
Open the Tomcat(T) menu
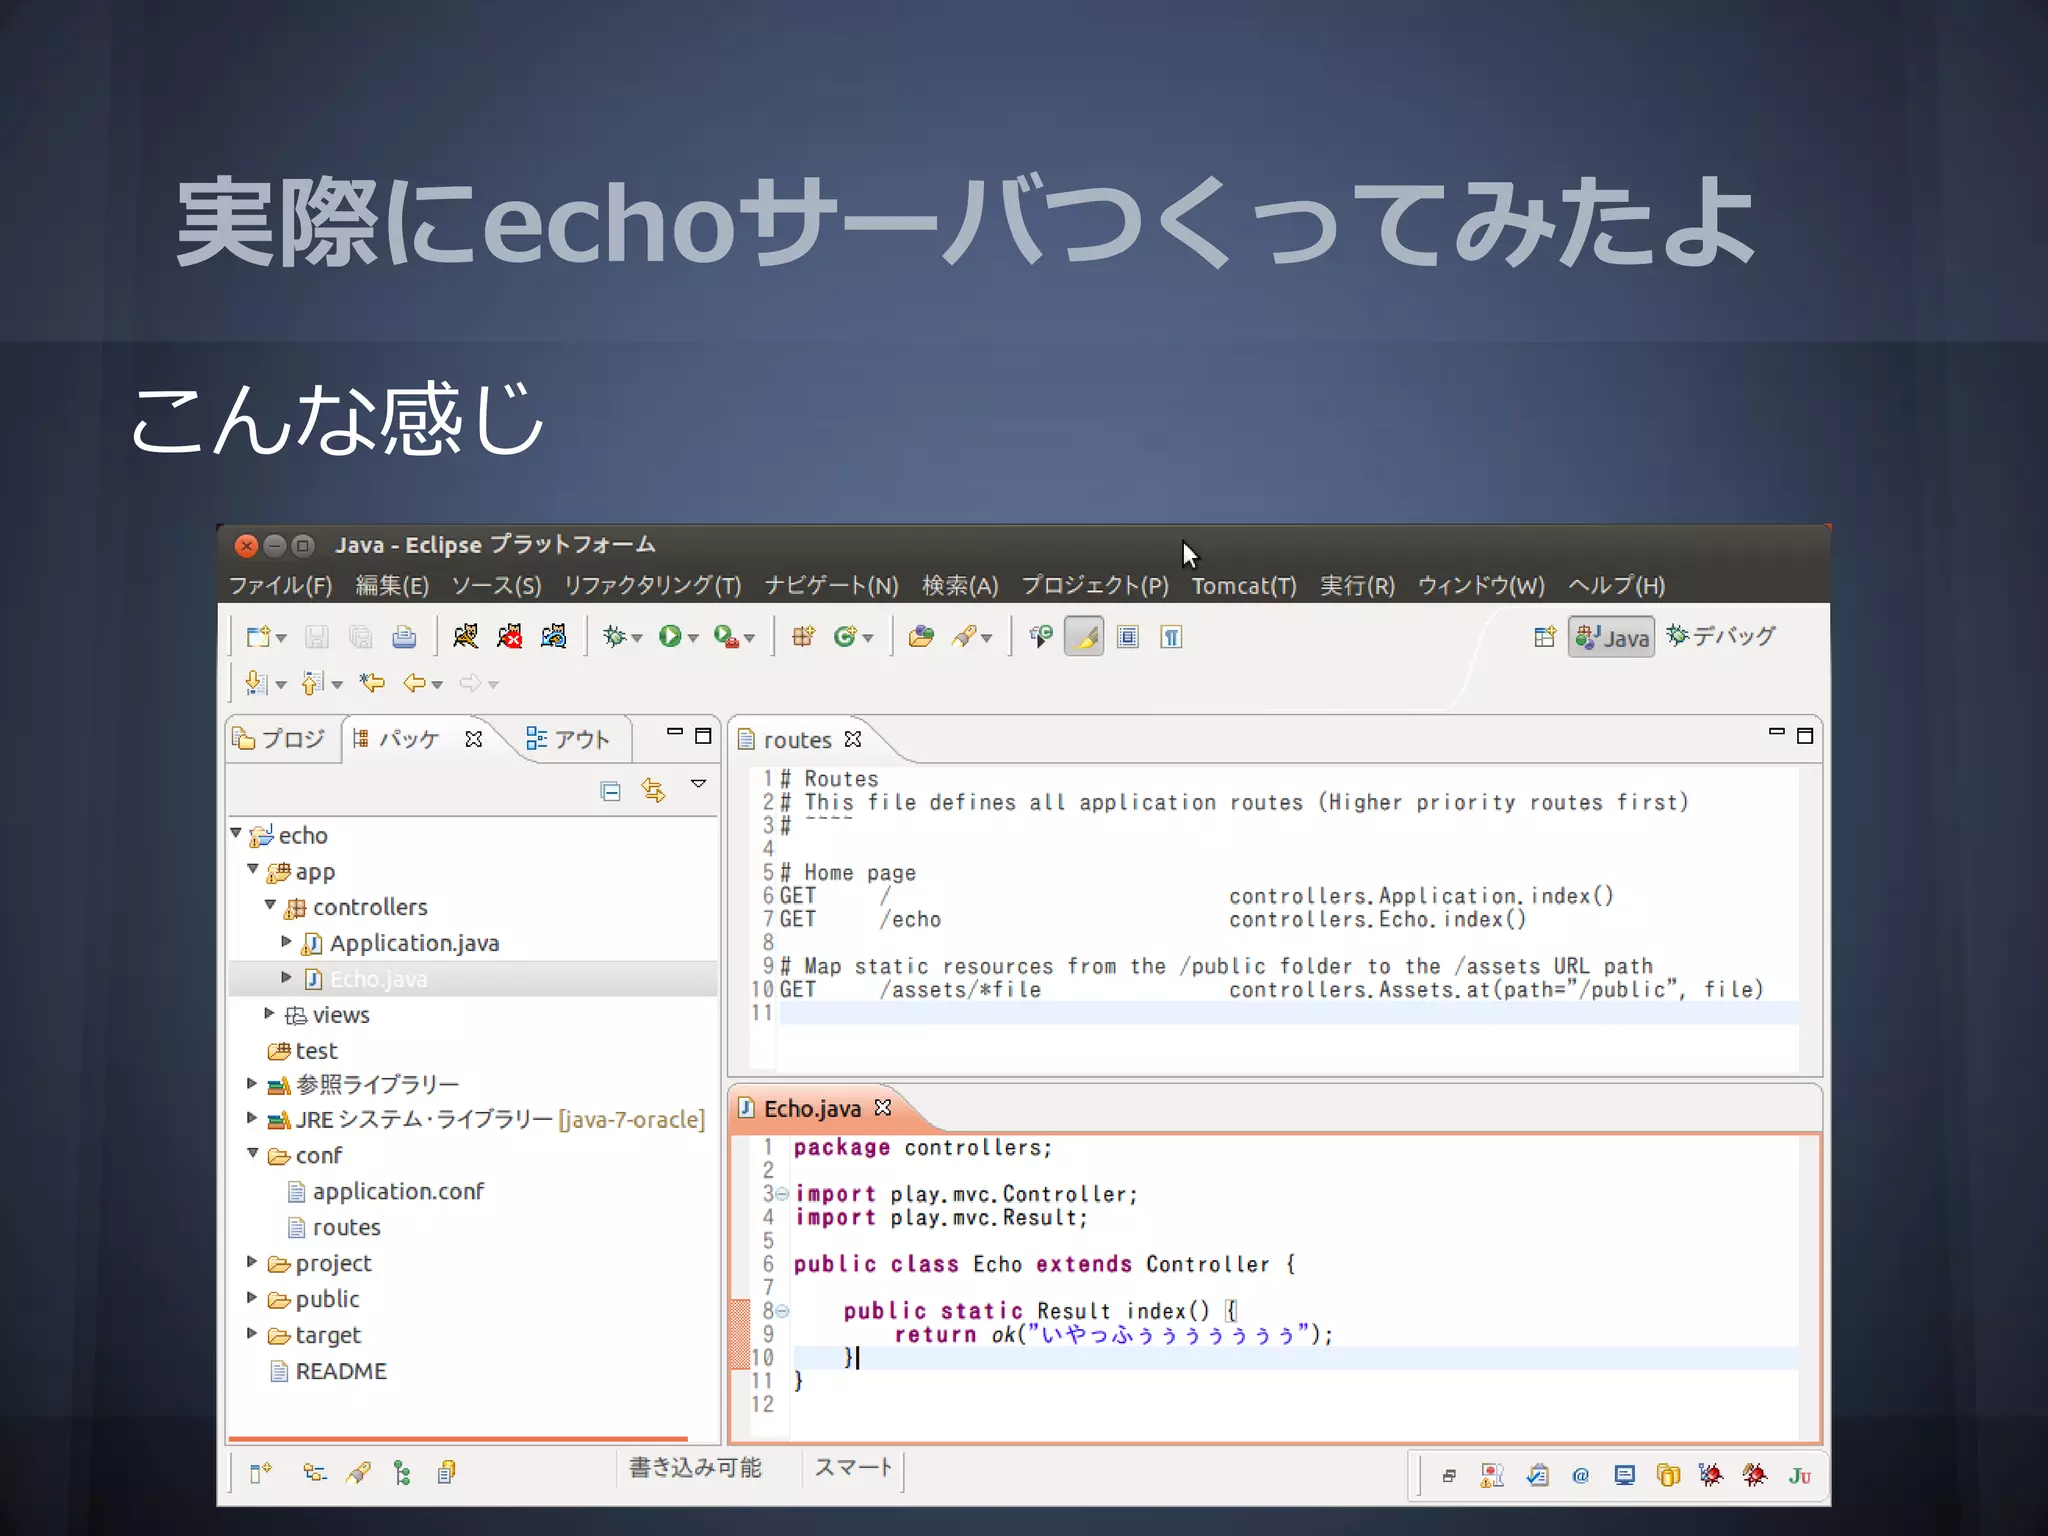(x=1243, y=585)
